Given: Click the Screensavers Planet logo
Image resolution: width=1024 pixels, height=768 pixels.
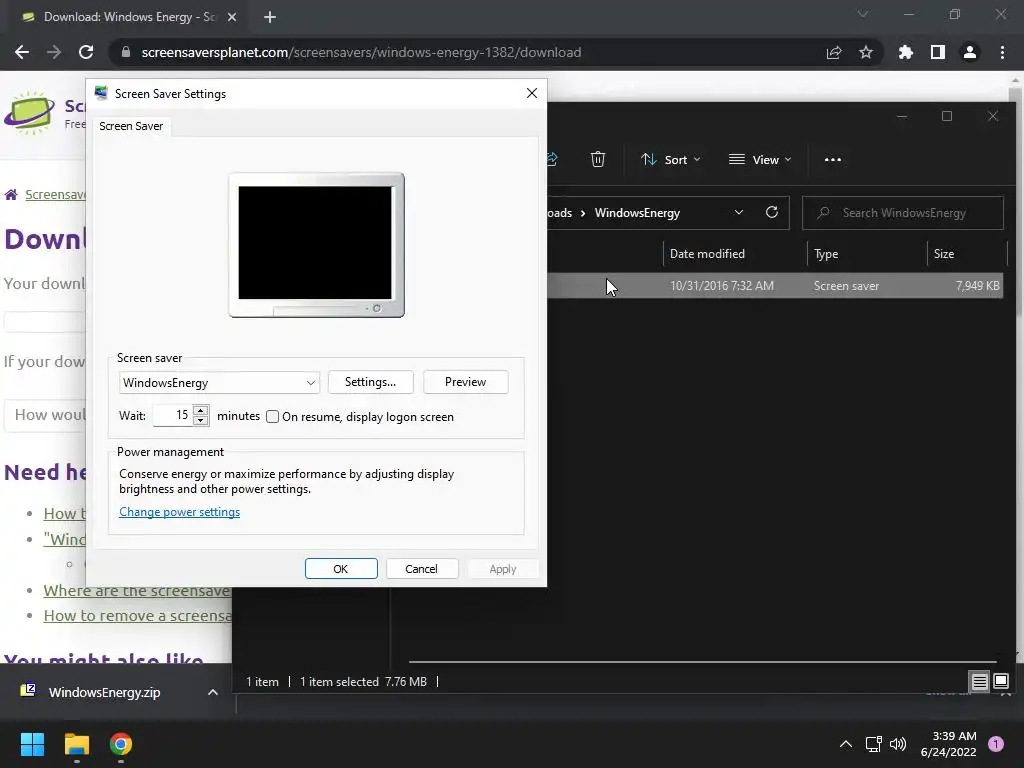Looking at the screenshot, I should coord(29,112).
